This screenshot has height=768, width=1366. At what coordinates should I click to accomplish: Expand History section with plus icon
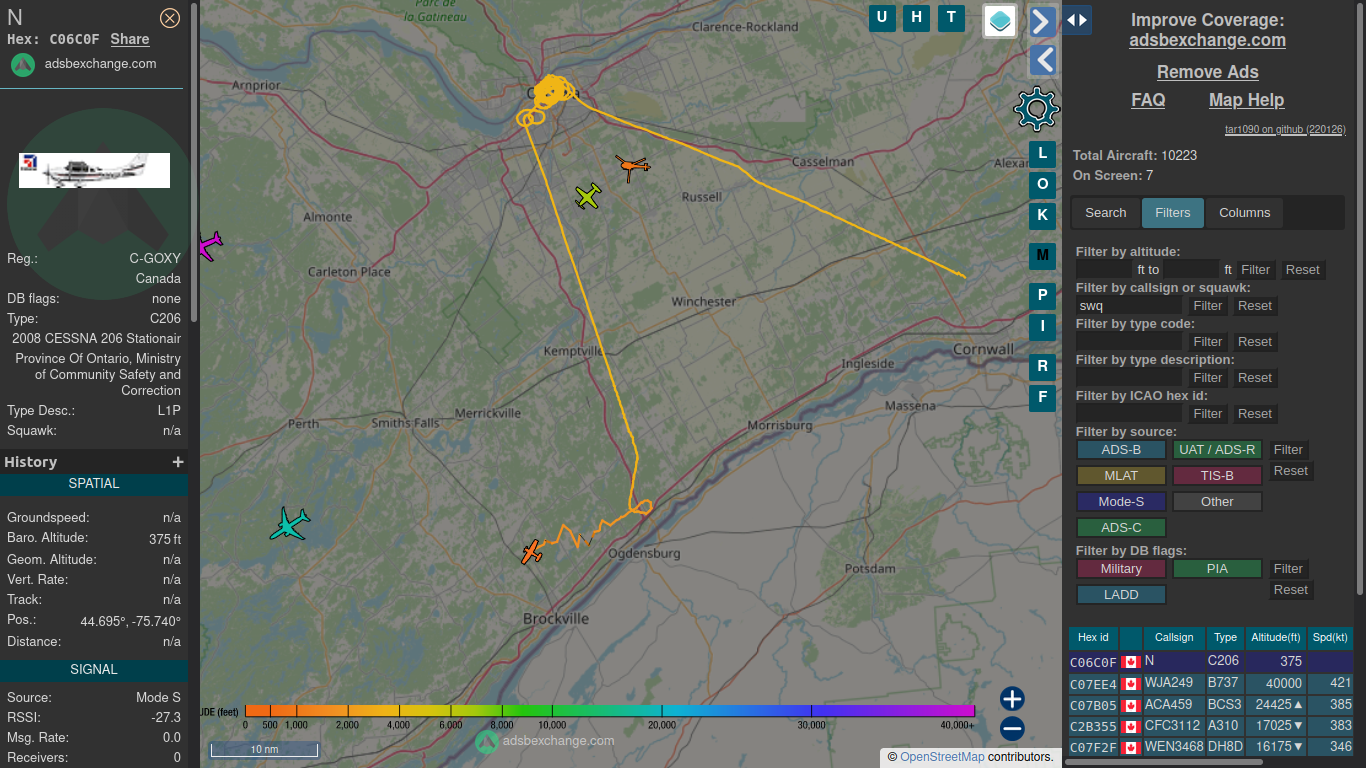click(178, 462)
